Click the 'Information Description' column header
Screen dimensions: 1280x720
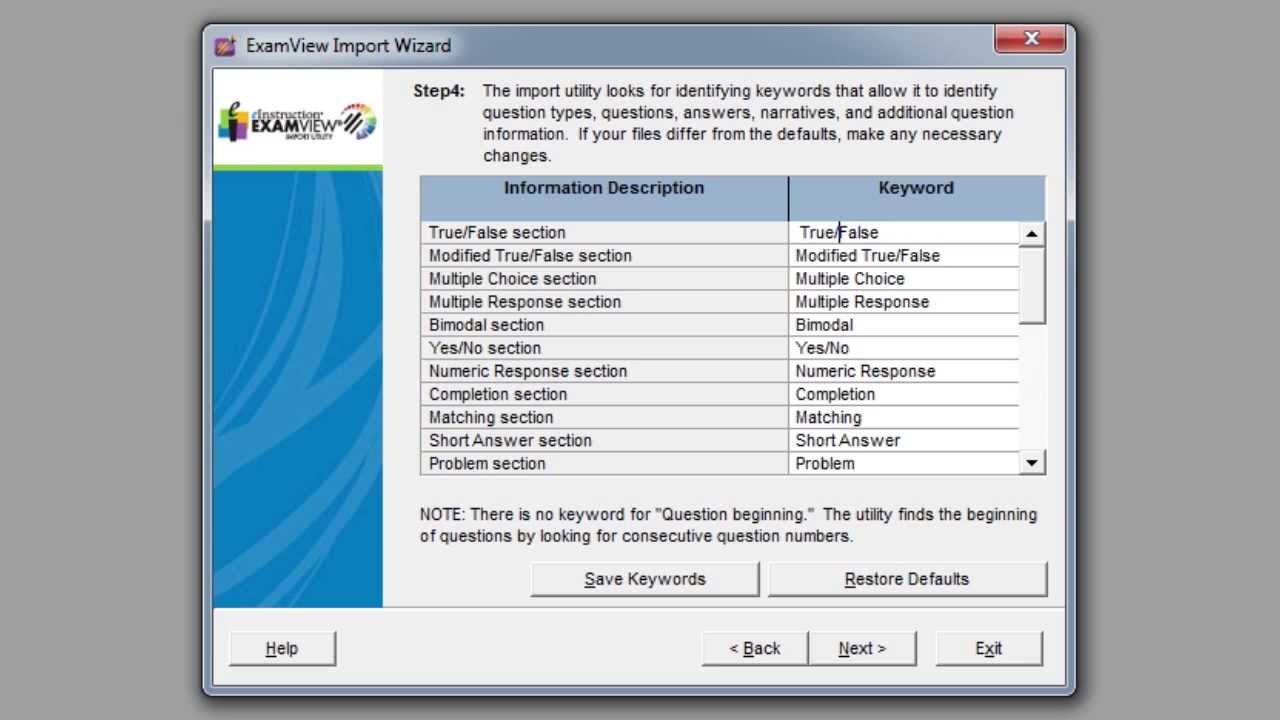click(x=604, y=198)
